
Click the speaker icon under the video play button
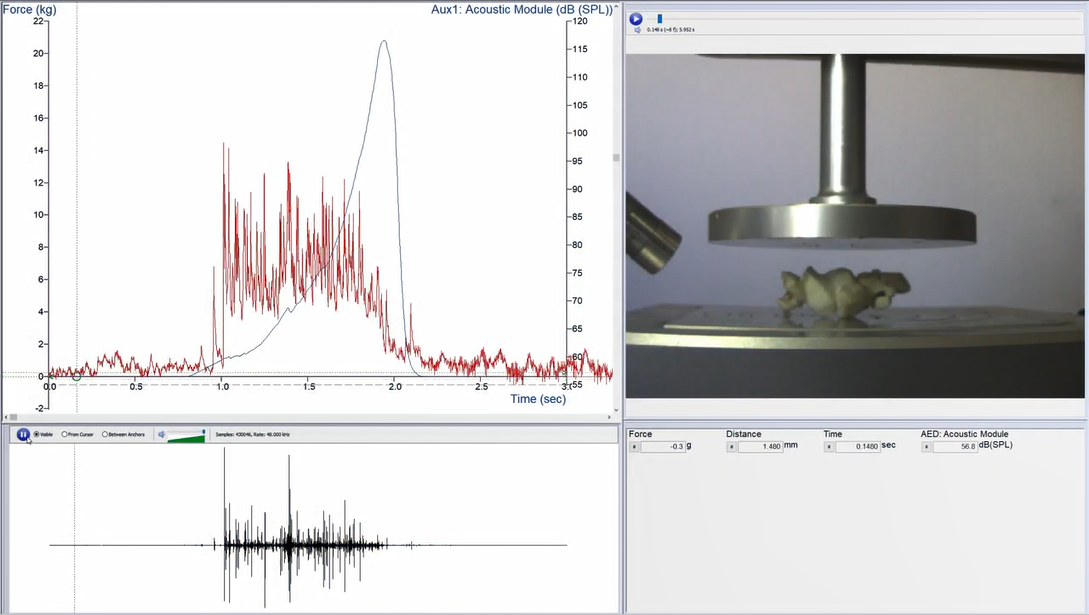pyautogui.click(x=638, y=30)
